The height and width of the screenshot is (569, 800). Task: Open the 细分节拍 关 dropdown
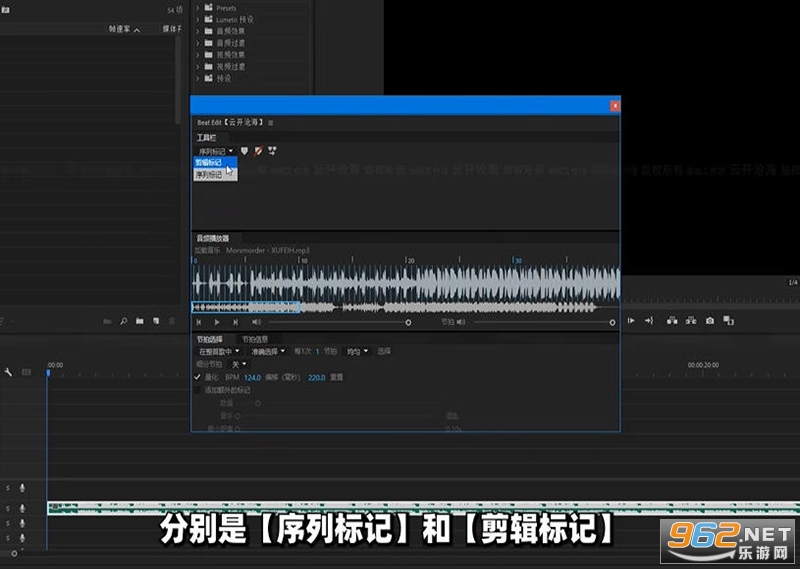(x=239, y=364)
